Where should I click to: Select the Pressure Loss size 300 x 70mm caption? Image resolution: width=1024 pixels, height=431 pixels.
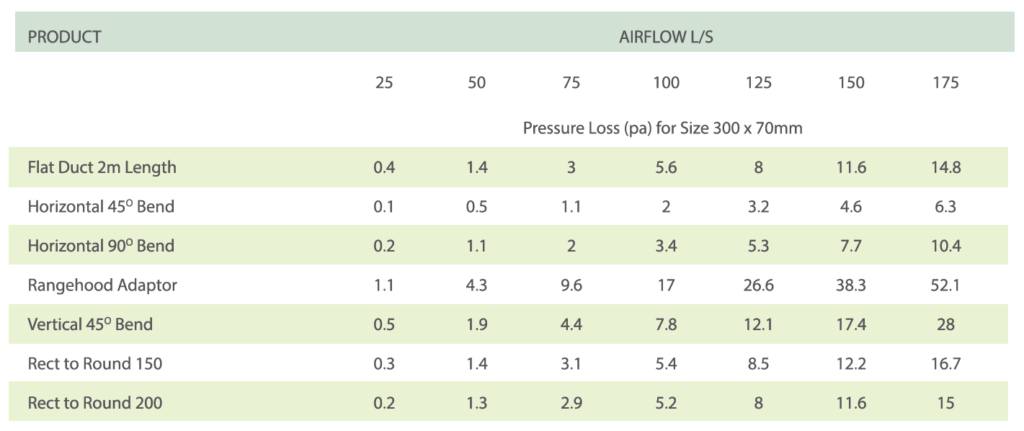pyautogui.click(x=662, y=129)
